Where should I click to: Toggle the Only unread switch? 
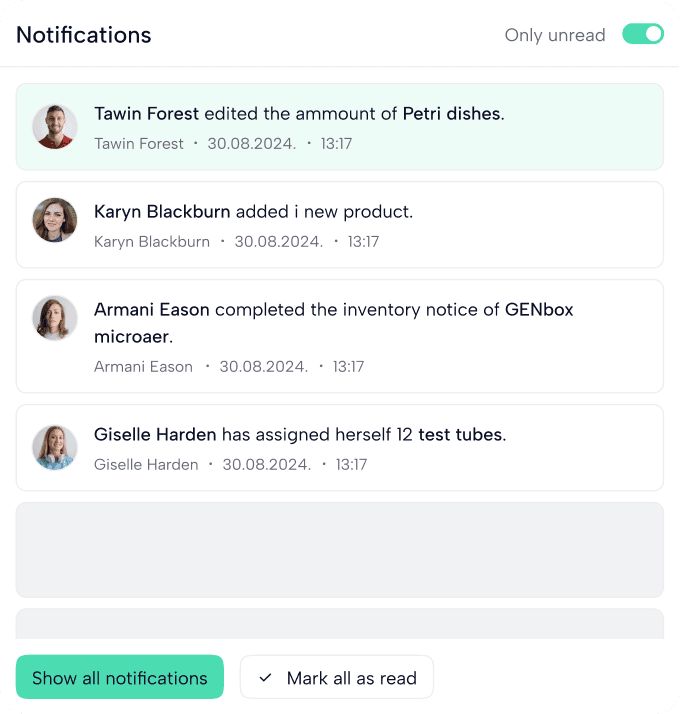[x=643, y=35]
